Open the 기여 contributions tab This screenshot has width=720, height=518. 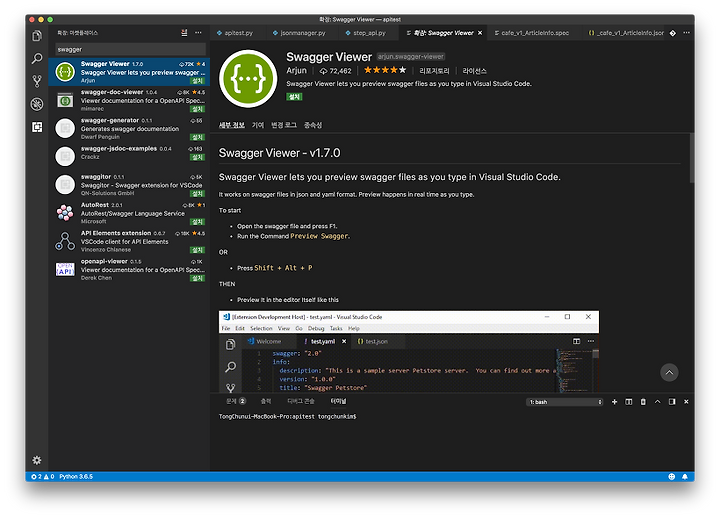(258, 125)
